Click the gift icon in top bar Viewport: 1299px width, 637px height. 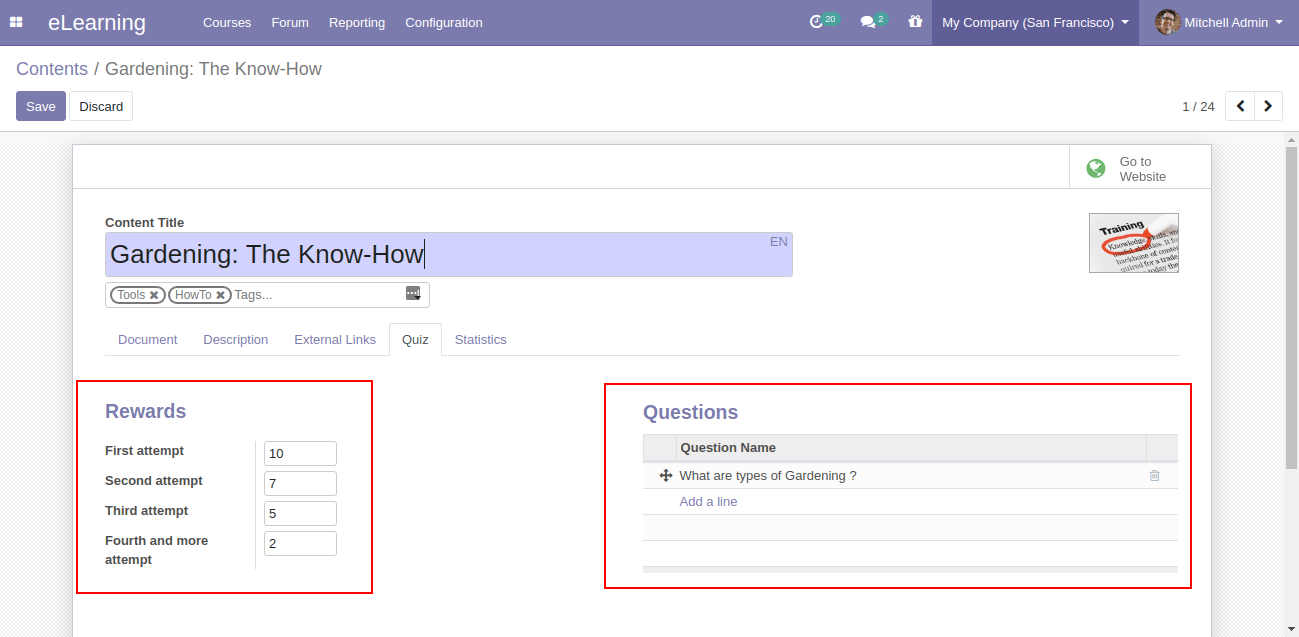coord(915,22)
